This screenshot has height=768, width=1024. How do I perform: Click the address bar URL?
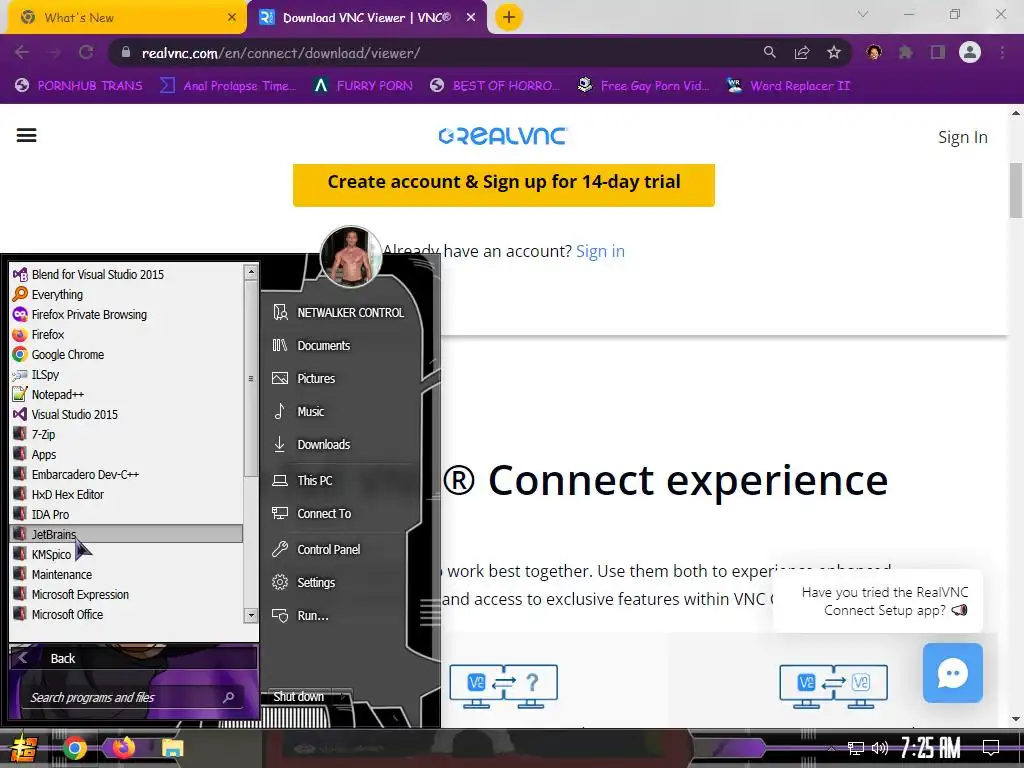tap(281, 54)
